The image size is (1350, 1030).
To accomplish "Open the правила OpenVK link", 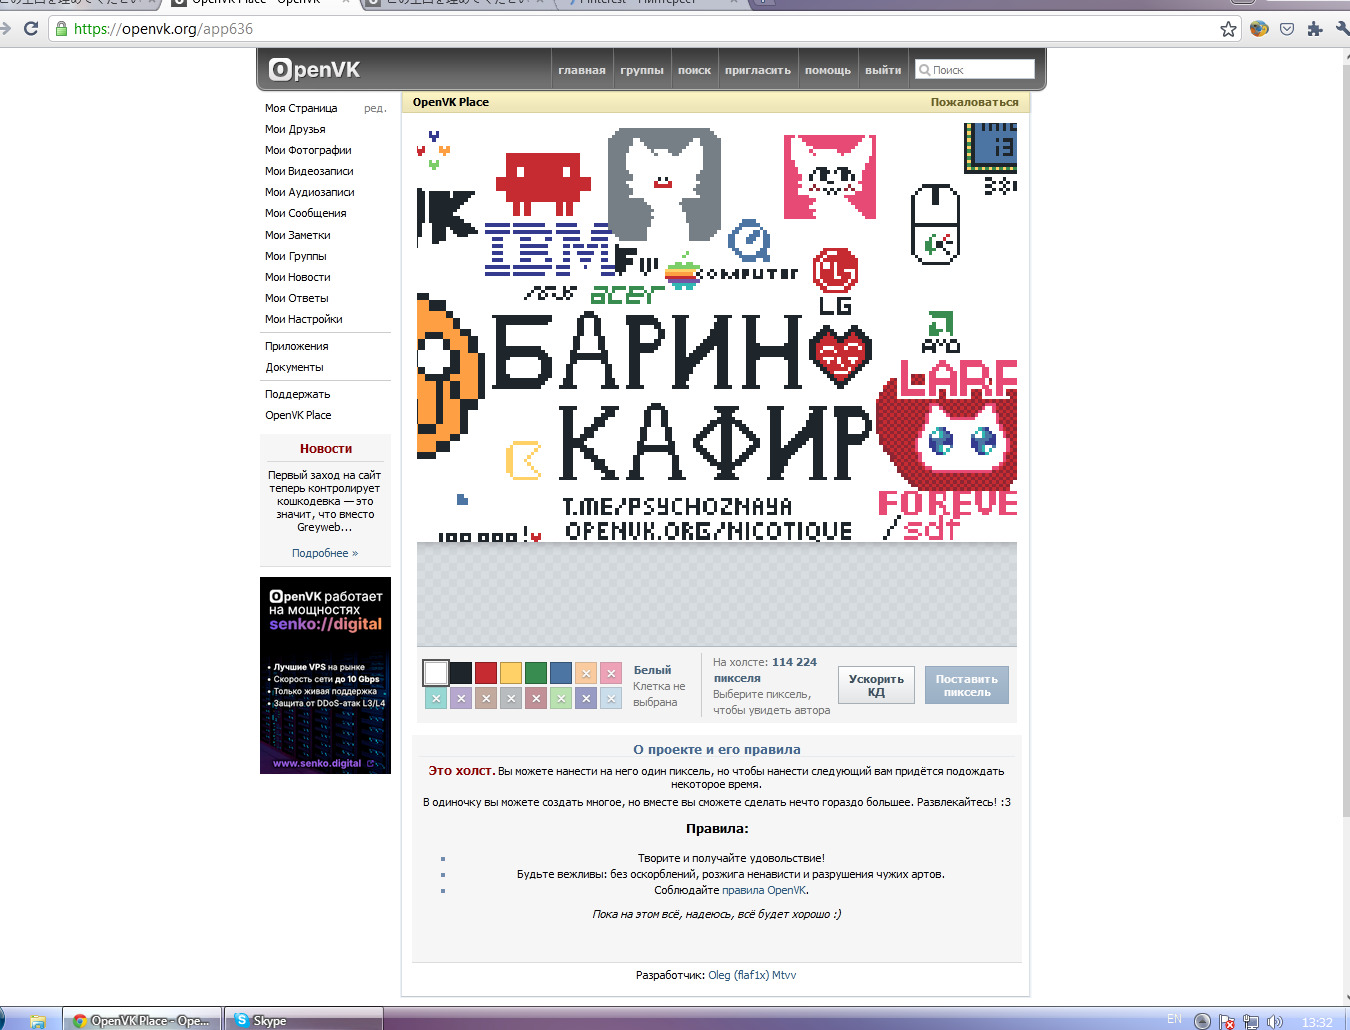I will [x=764, y=890].
